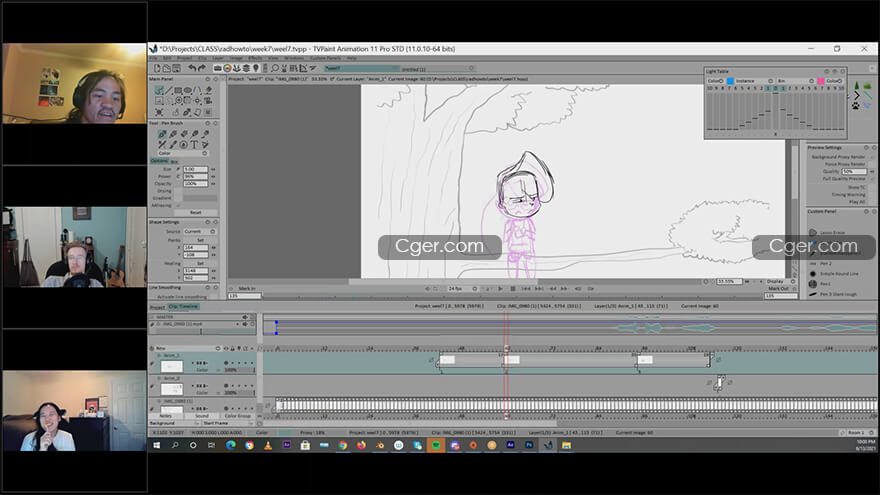Switch to the Clip: Timeline tab

pyautogui.click(x=183, y=306)
